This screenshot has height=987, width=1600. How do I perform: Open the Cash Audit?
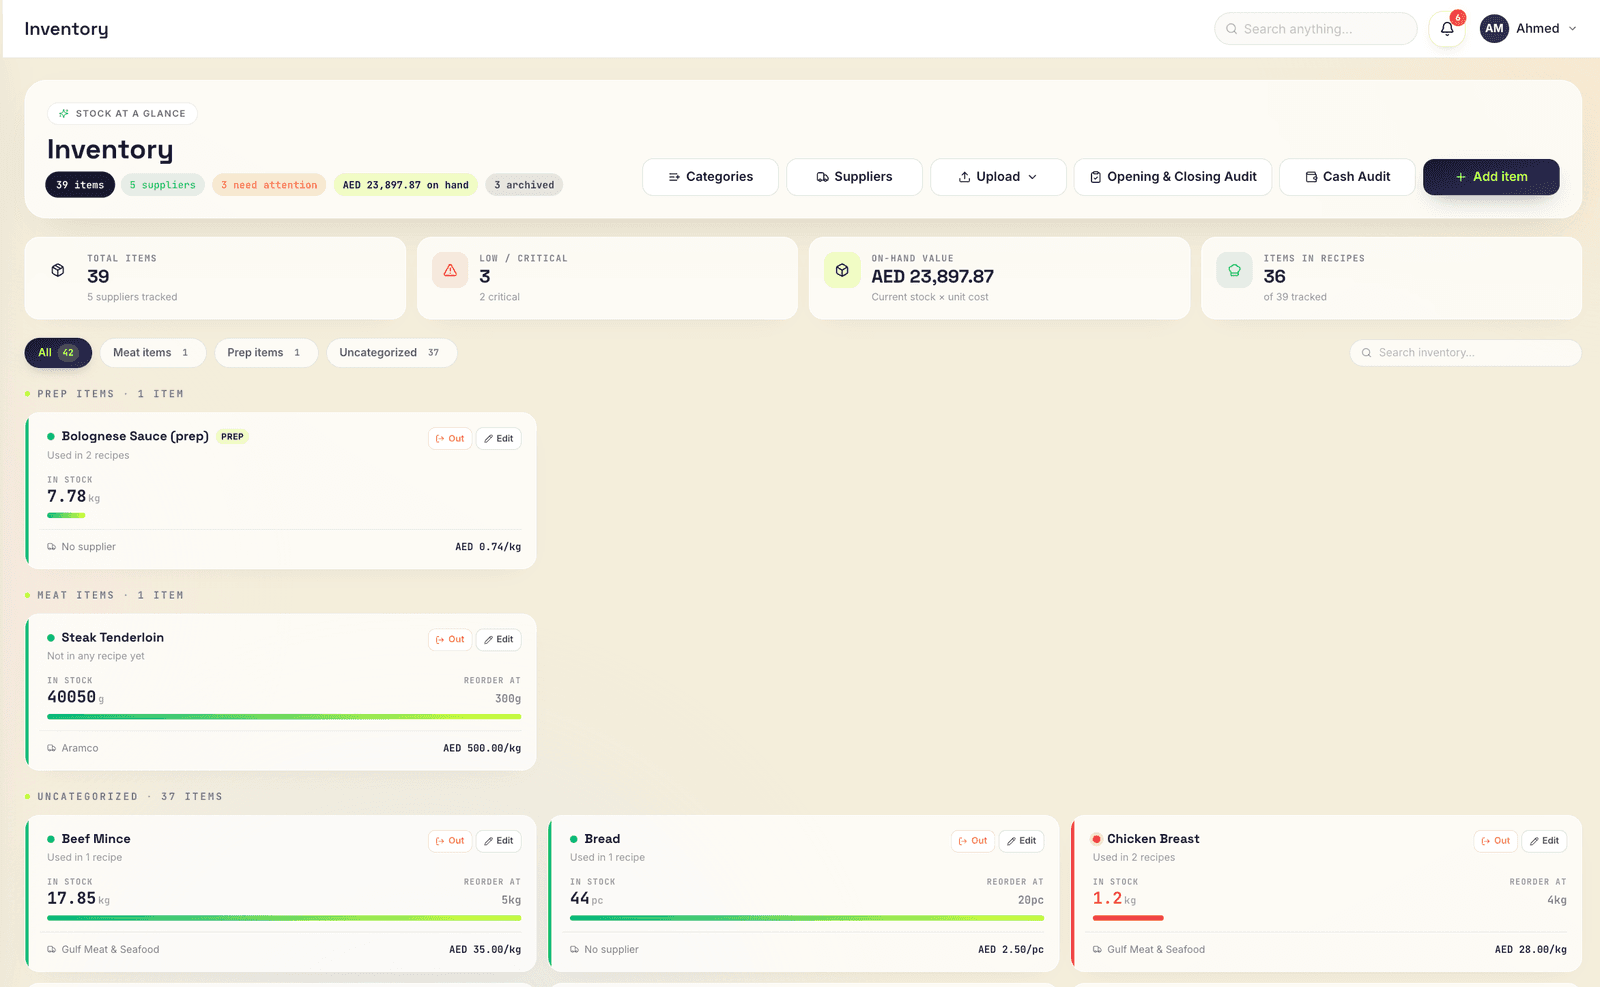click(1348, 177)
